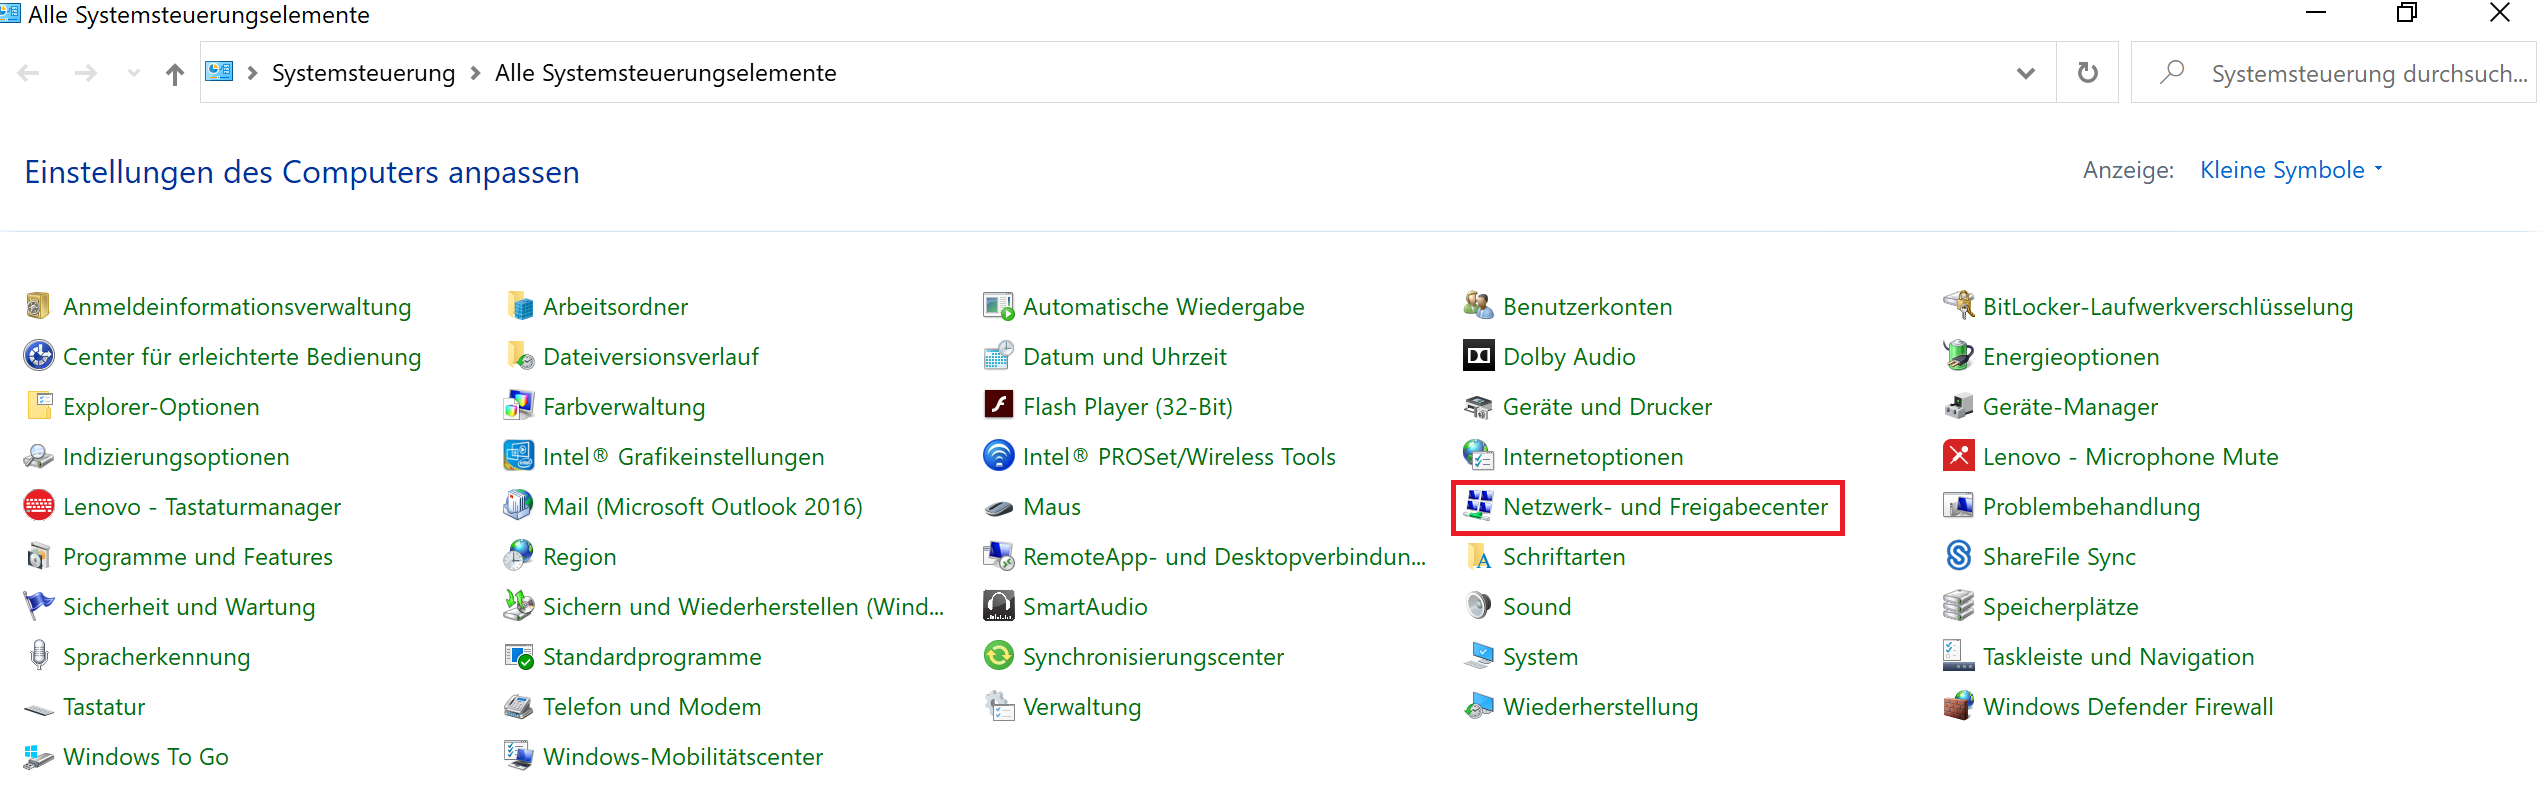Expand the chevron before Systemsteuerung breadcrumb
Screen dimensions: 2545x795
tap(252, 73)
